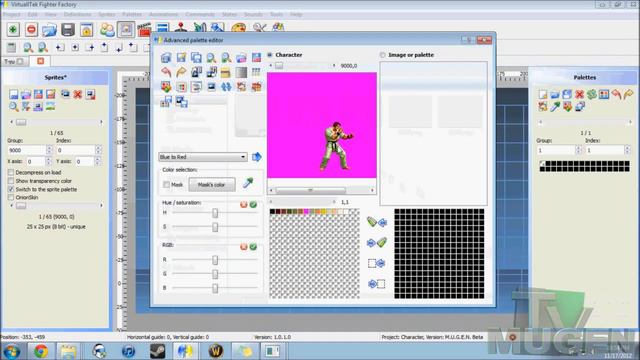Image resolution: width=640 pixels, height=360 pixels.
Task: Click the Sprites Group input field 9000
Action: pos(27,150)
